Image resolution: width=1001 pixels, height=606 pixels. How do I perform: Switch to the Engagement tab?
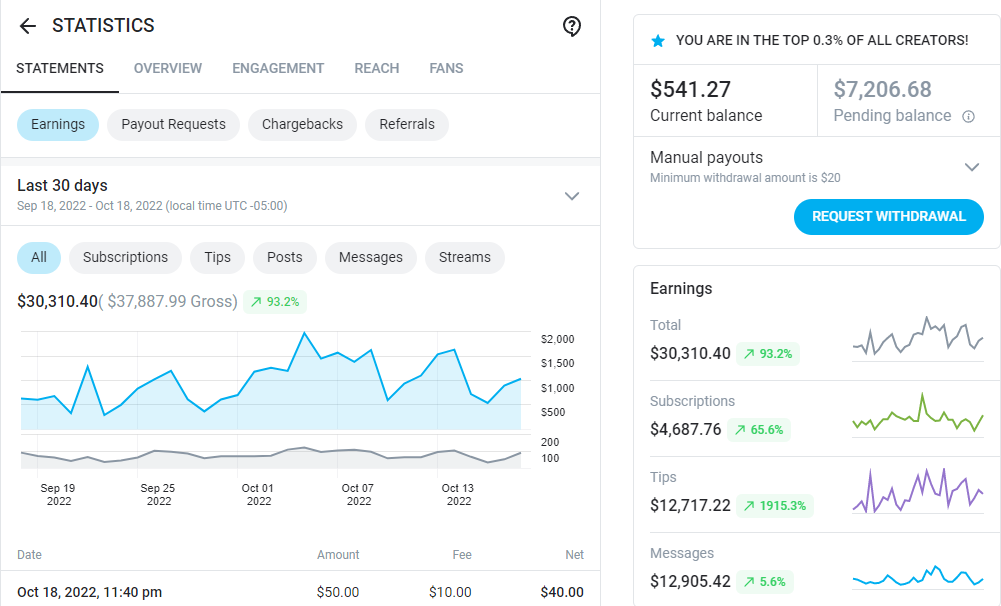[278, 69]
